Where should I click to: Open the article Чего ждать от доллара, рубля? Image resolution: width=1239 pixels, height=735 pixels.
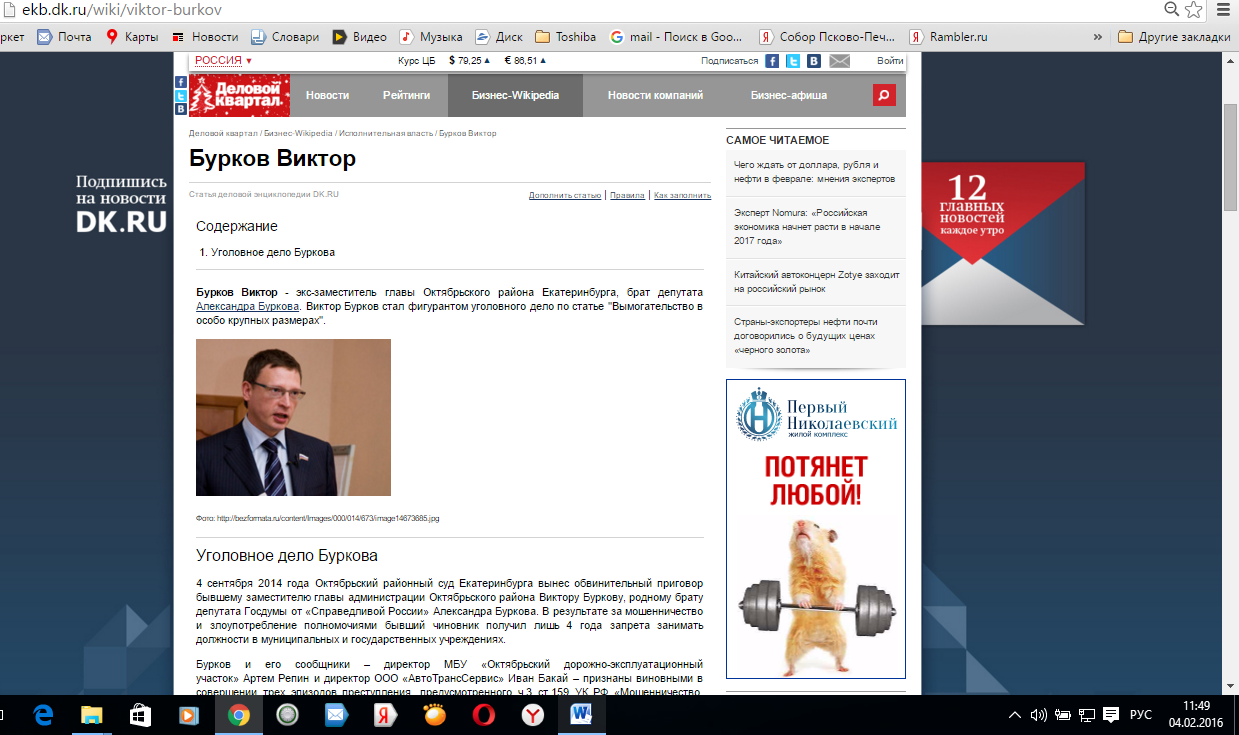tap(814, 172)
